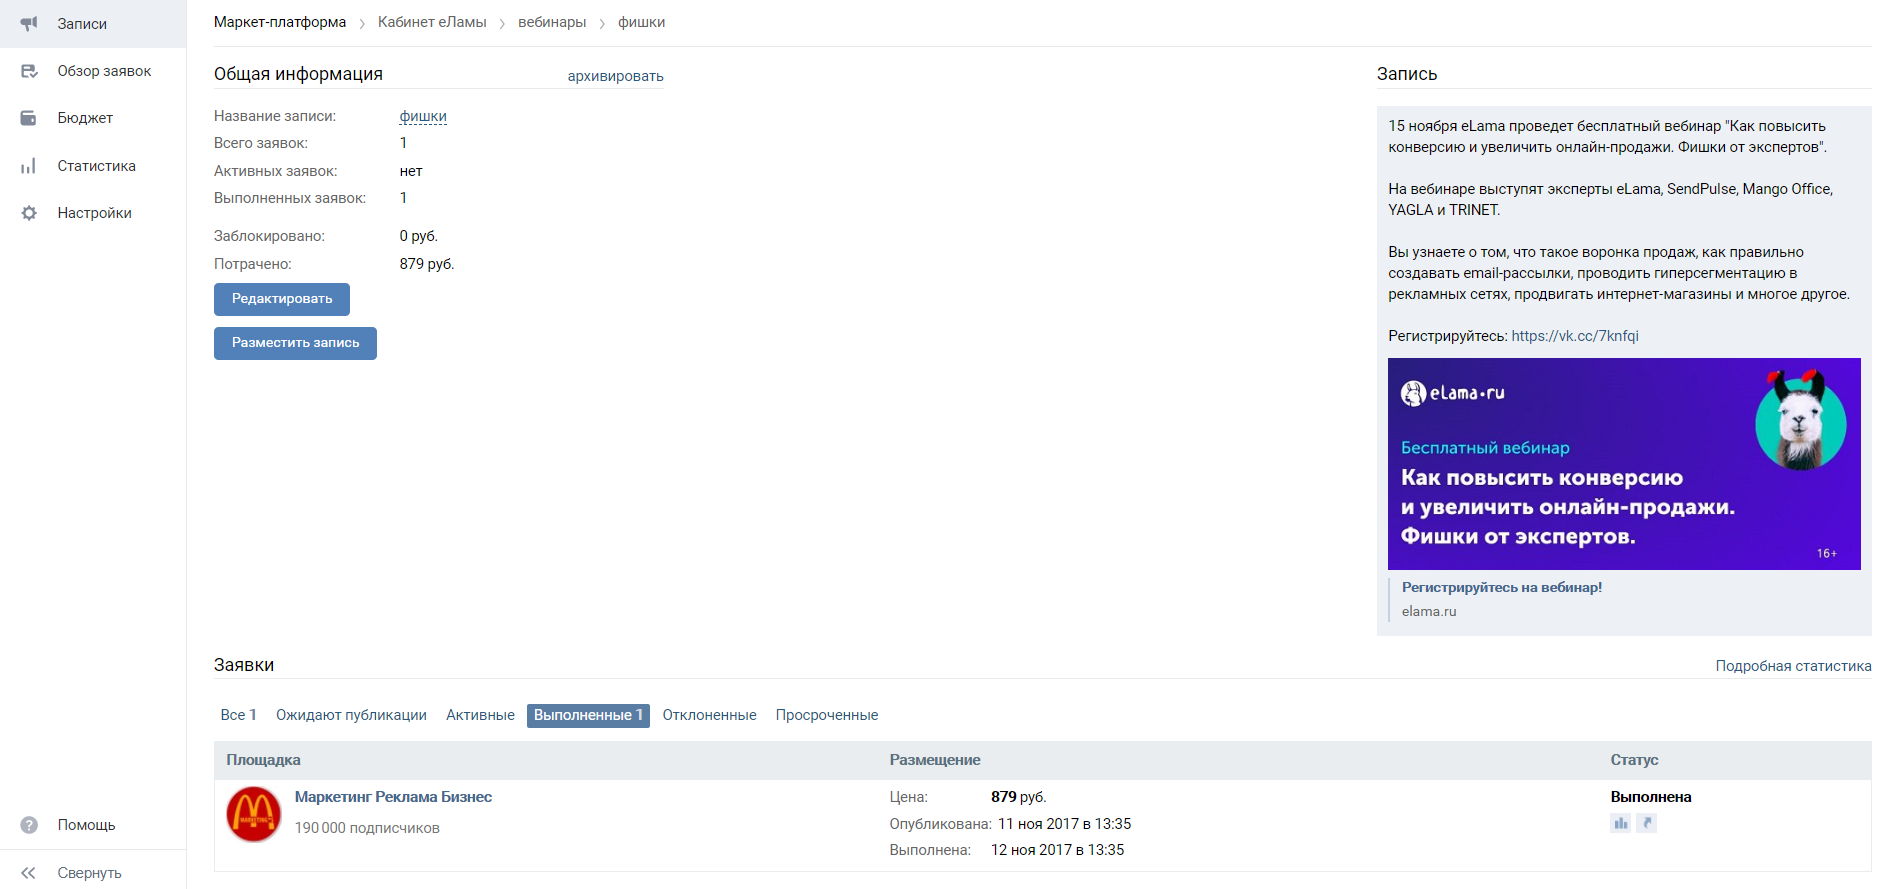Click the arrow icon under Выполнена status
The image size is (1898, 889).
pos(1647,823)
